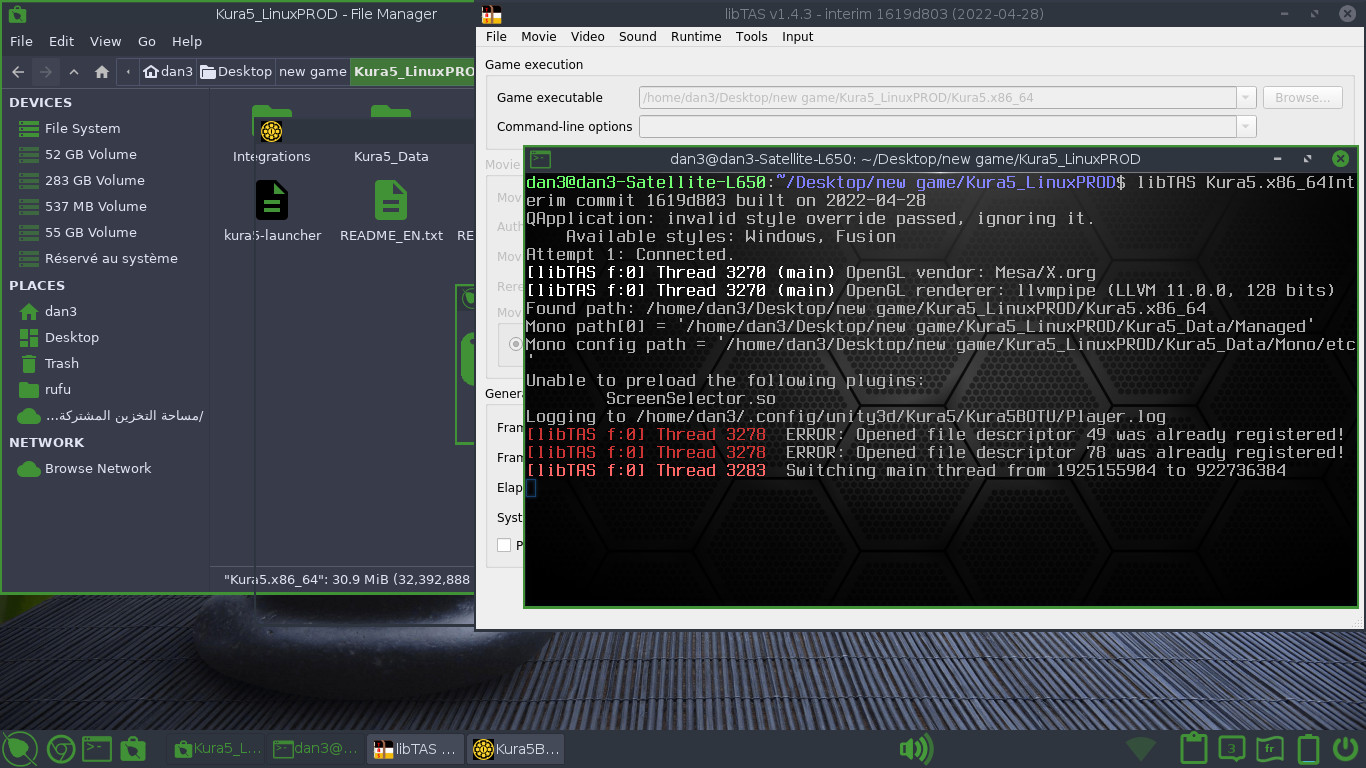Switch to Kura5_L... file manager taskbar window
The height and width of the screenshot is (768, 1366).
click(x=217, y=748)
